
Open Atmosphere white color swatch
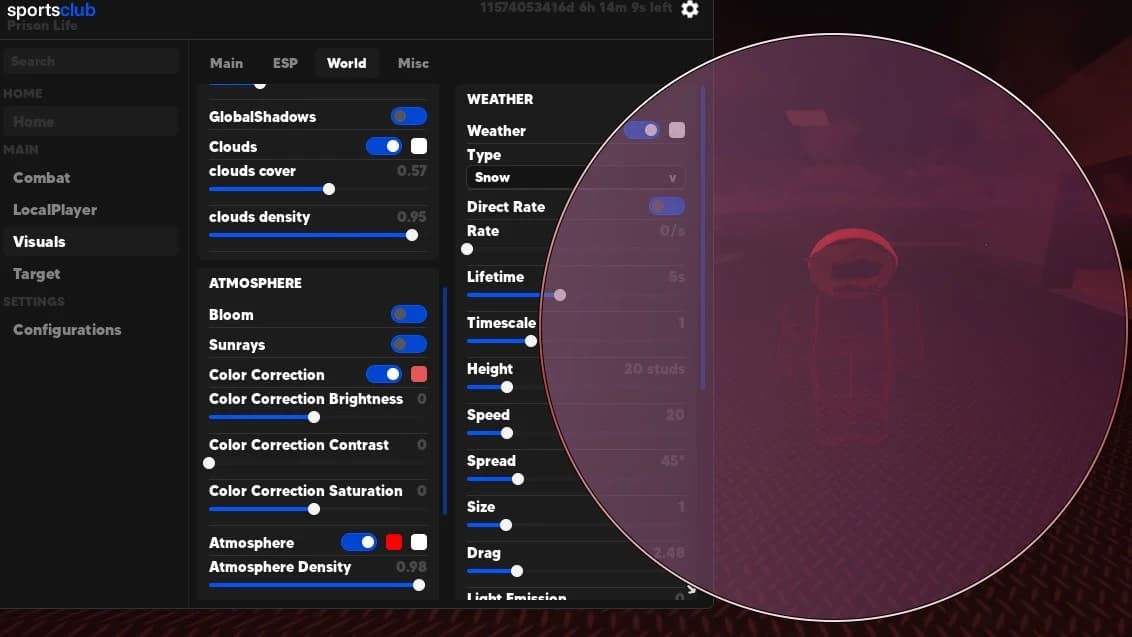tap(419, 542)
